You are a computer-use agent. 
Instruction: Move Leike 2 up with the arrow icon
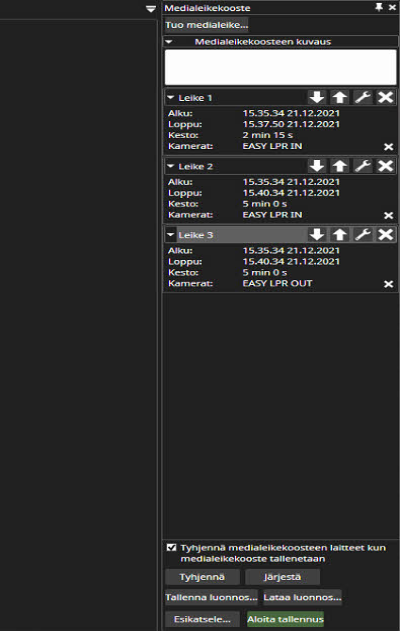[340, 166]
